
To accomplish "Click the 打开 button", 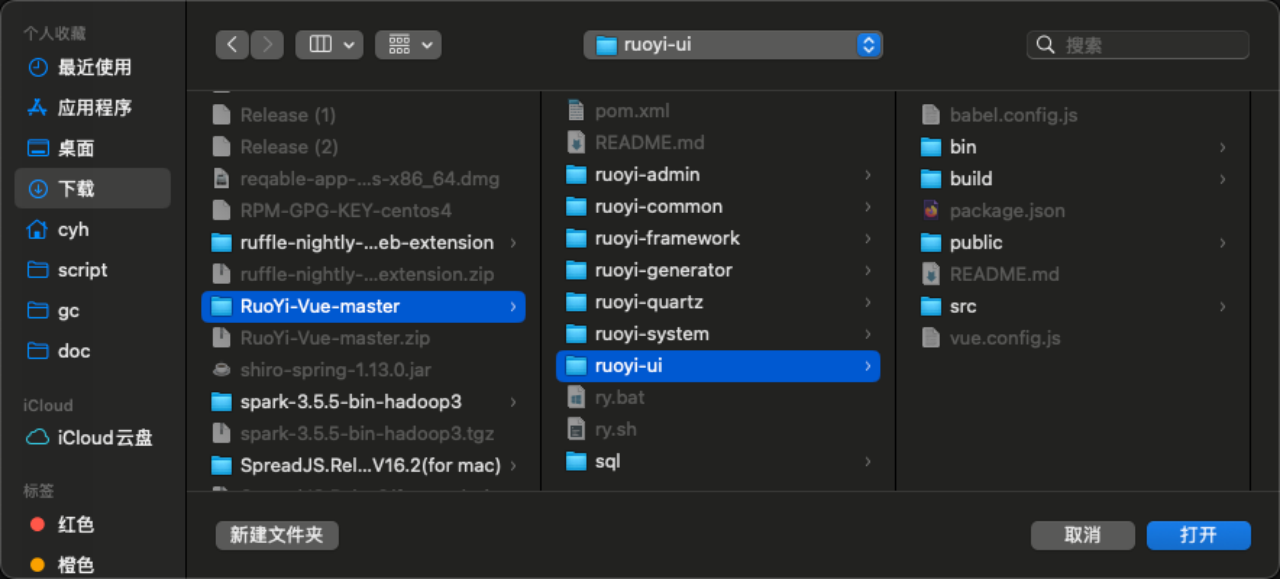I will pos(1198,535).
